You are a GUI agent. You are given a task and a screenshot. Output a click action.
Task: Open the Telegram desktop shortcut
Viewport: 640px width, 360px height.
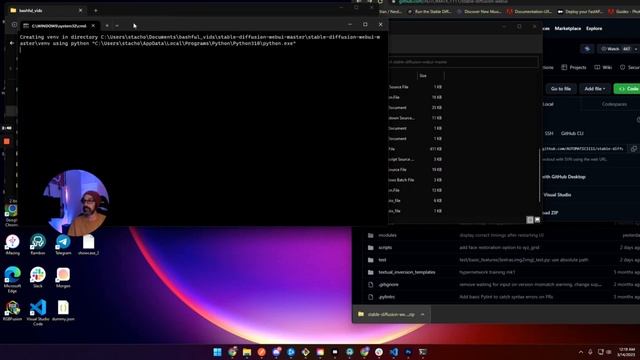63,244
